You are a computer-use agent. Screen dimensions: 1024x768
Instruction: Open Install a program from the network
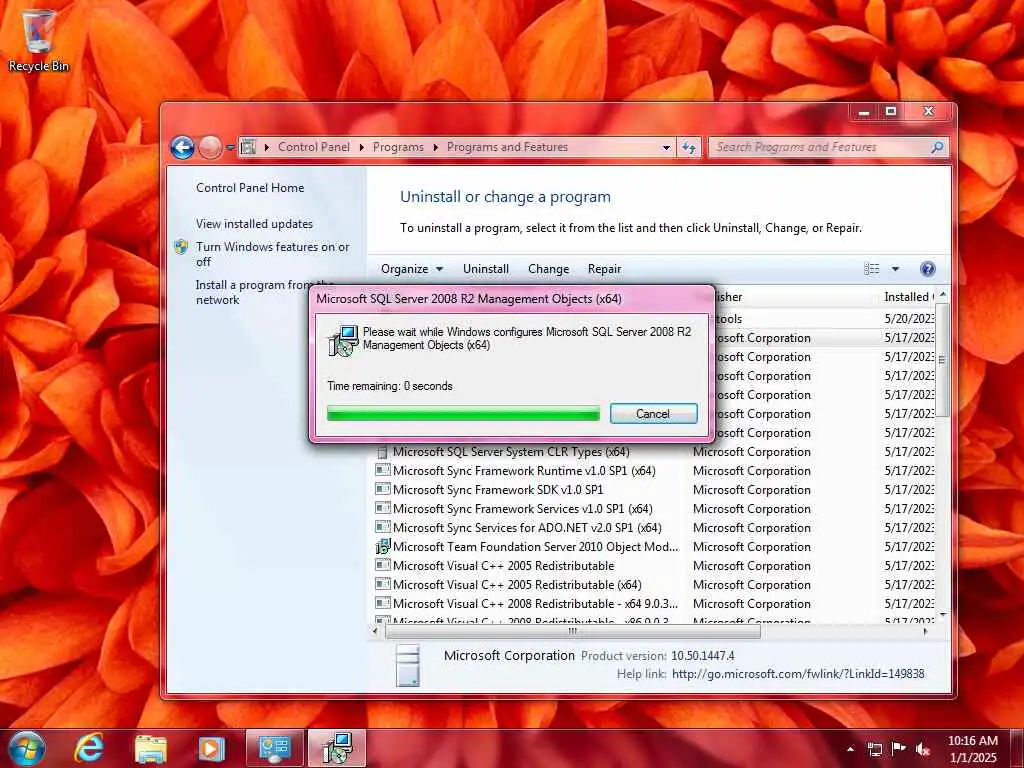[264, 292]
